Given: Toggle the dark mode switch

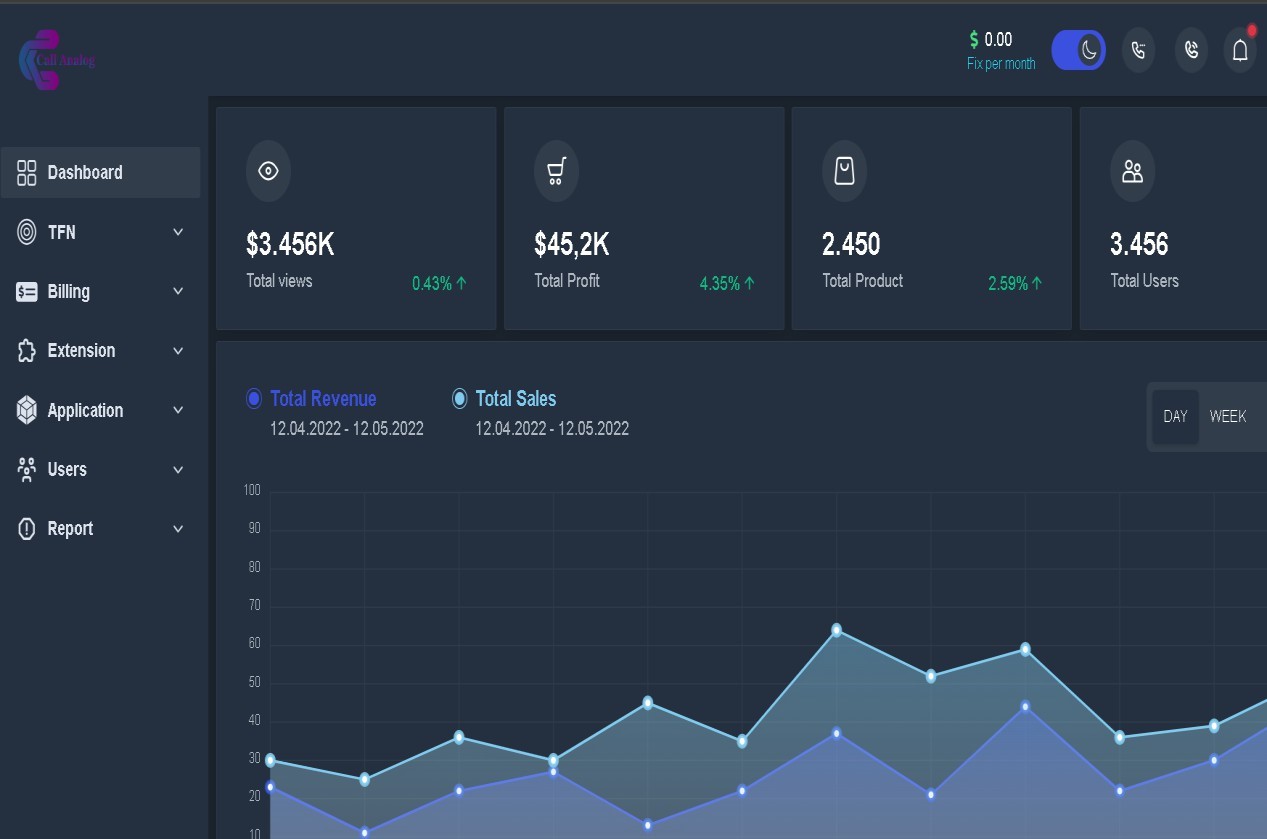Looking at the screenshot, I should click(x=1078, y=50).
